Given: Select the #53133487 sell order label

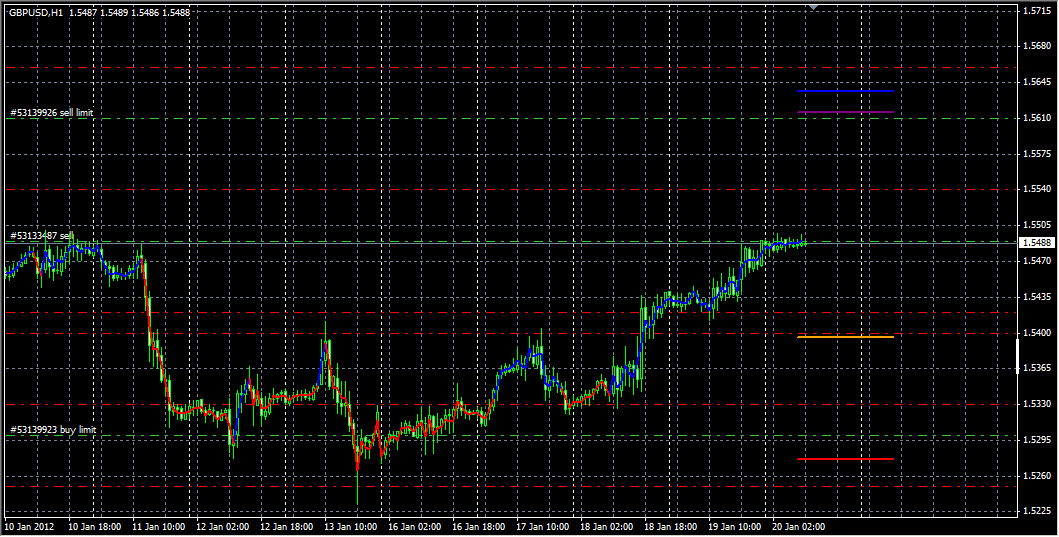Looking at the screenshot, I should click(x=42, y=236).
